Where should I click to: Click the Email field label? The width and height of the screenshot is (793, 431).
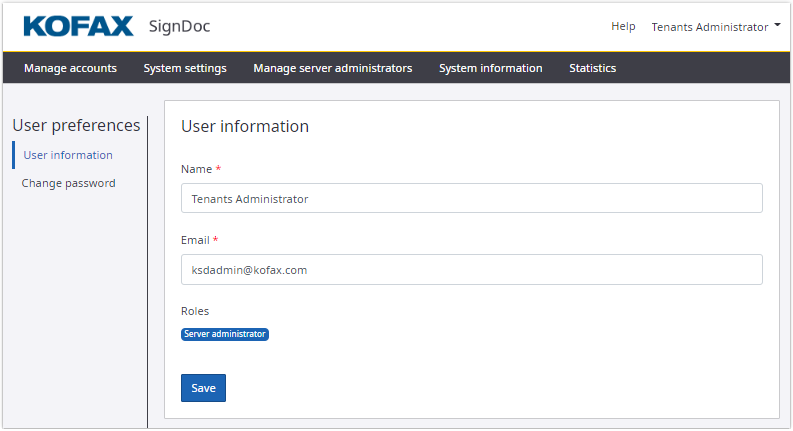195,240
